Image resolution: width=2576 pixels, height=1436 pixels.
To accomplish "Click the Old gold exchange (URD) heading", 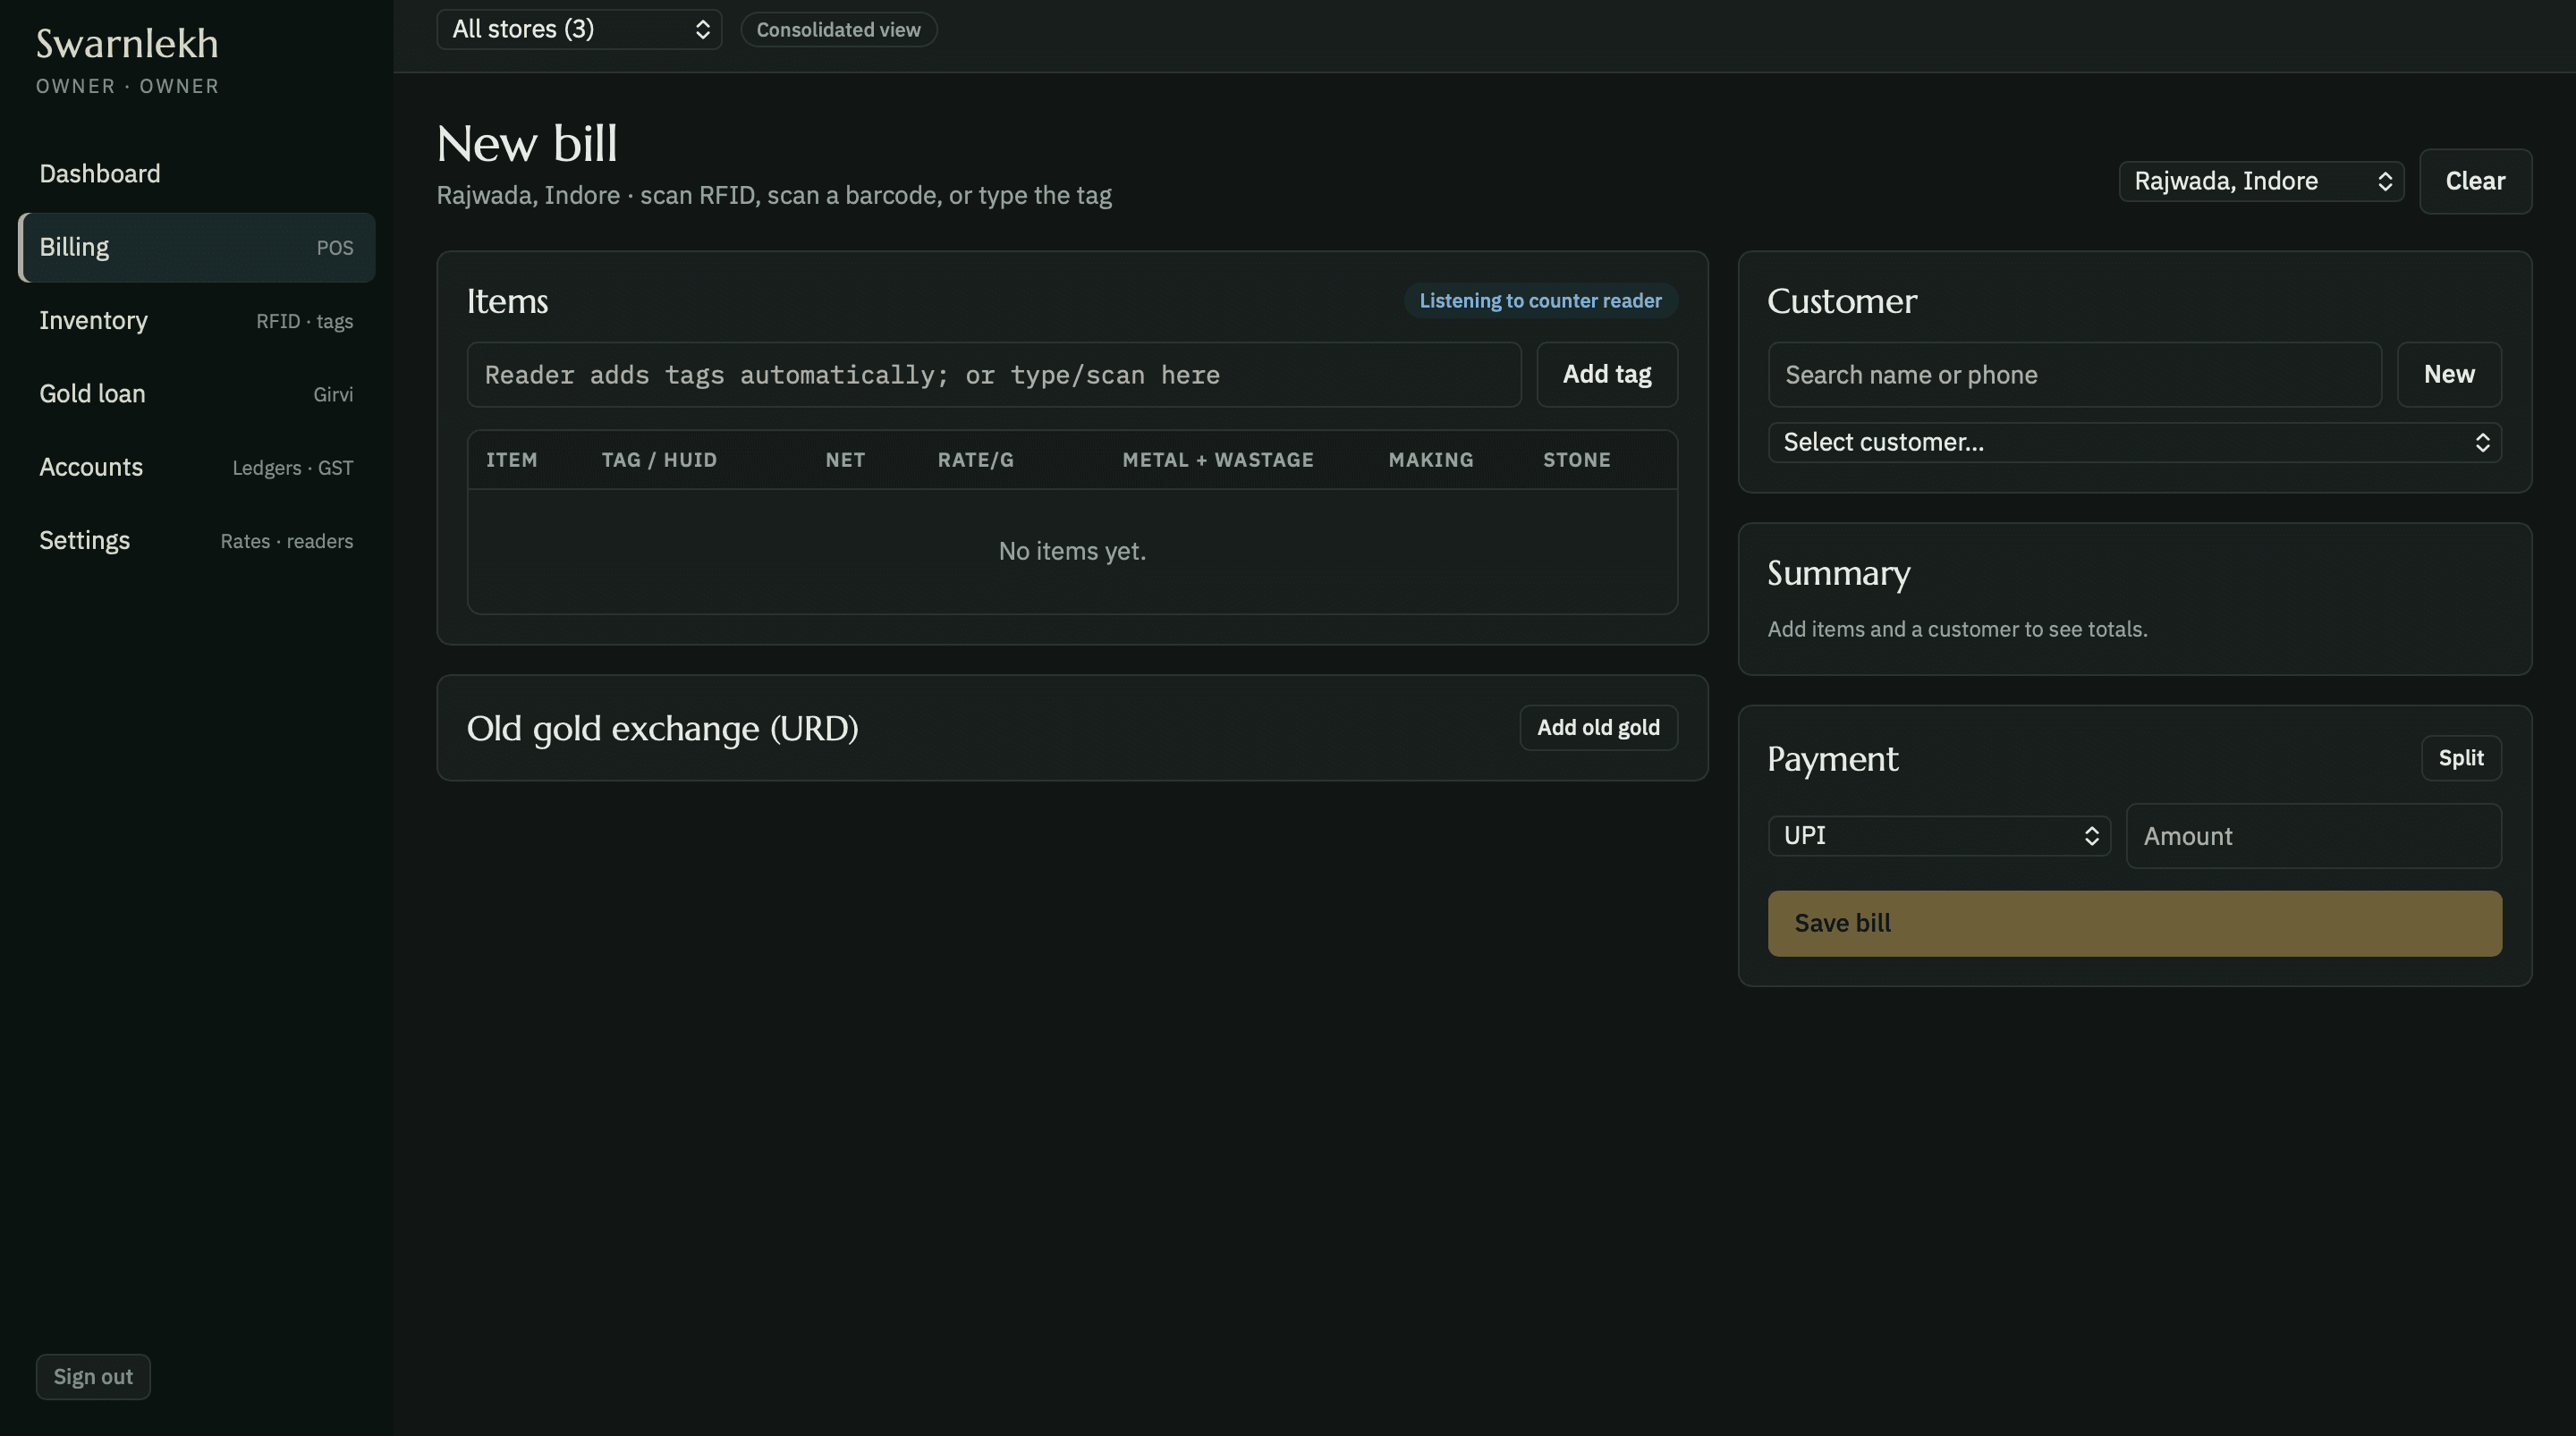I will (x=662, y=729).
